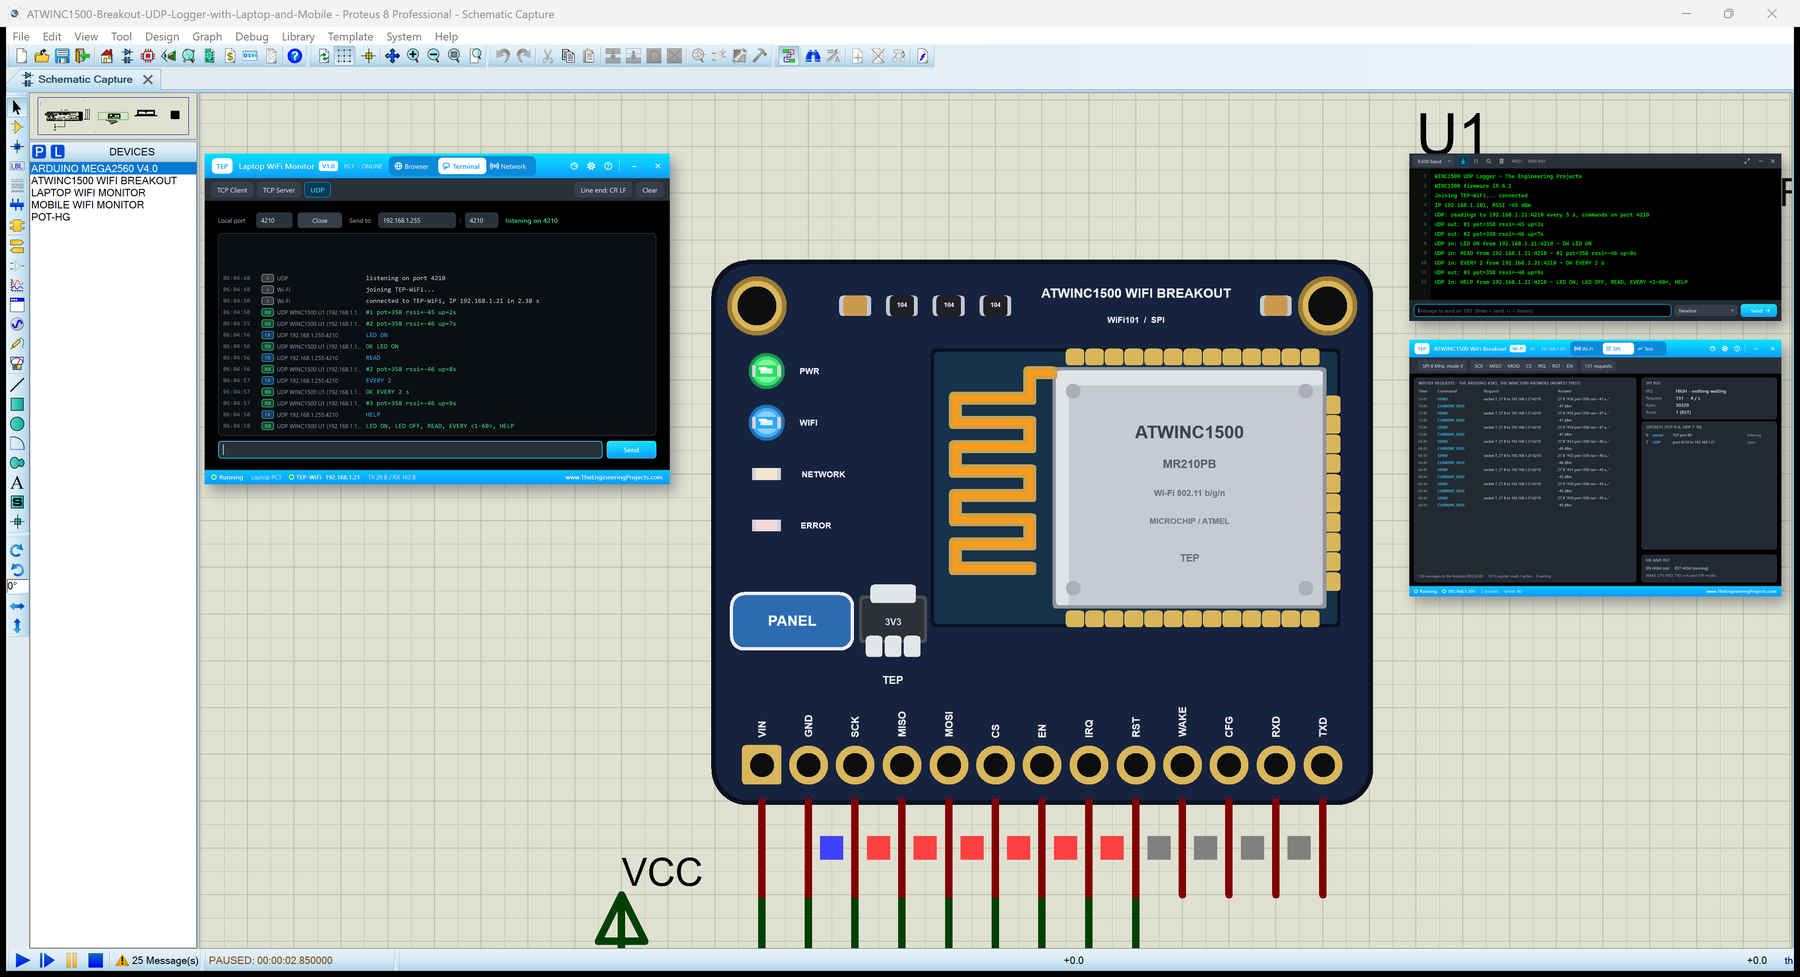Screen dimensions: 1800x977
Task: Select the 2D line graphics tool
Action: pyautogui.click(x=16, y=385)
